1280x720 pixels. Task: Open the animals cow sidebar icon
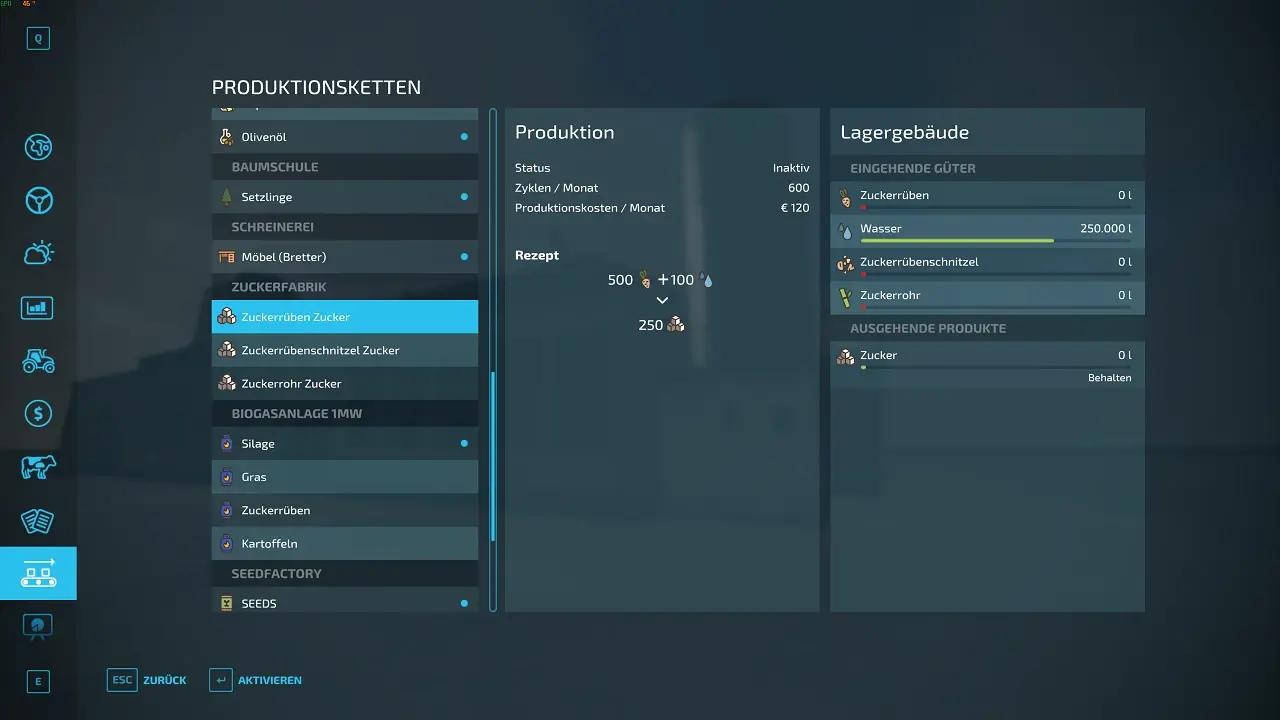[38, 467]
